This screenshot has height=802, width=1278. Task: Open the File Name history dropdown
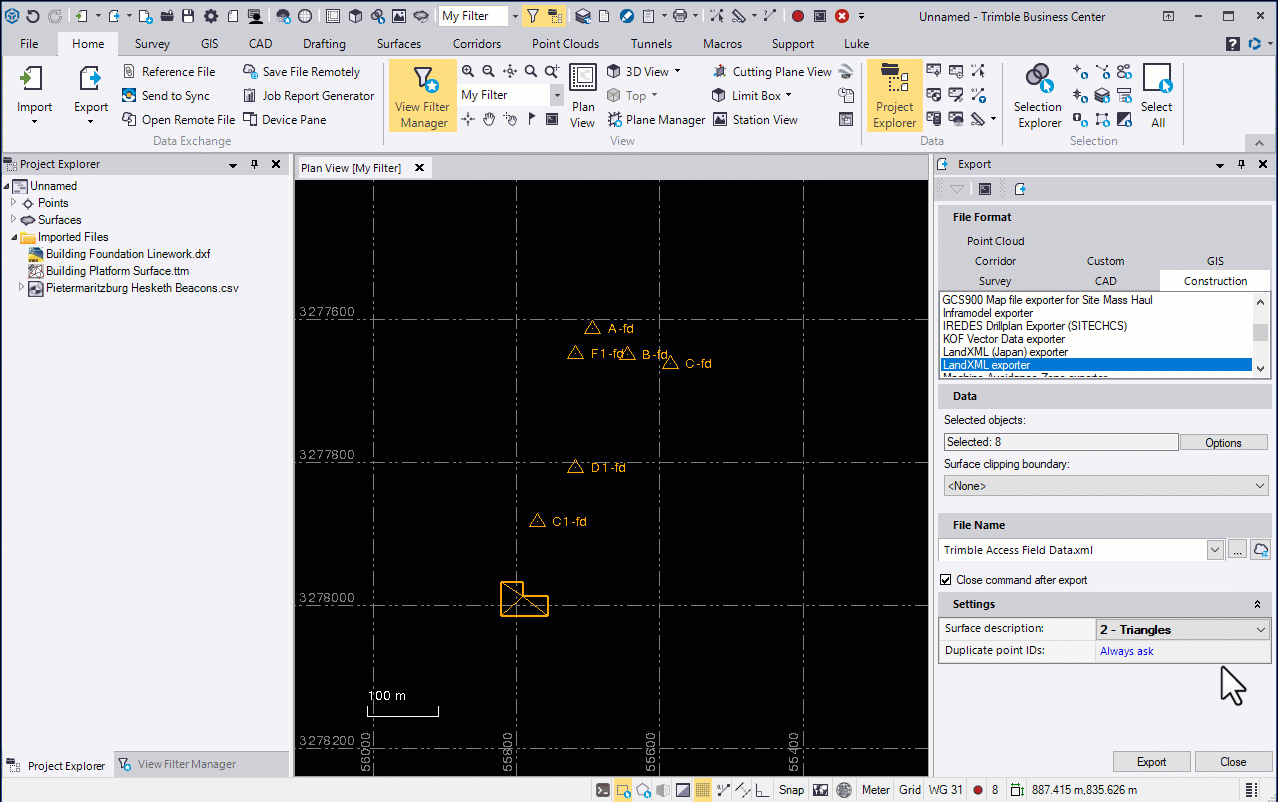1215,550
